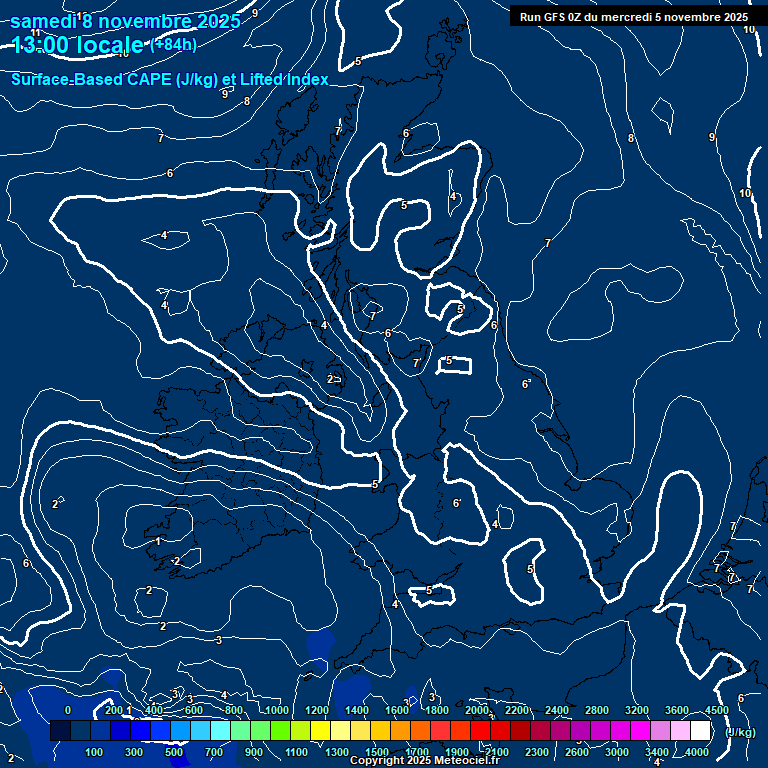Click the pale pink swatch between 3600 and 4000
This screenshot has width=768, height=768.
click(x=680, y=730)
